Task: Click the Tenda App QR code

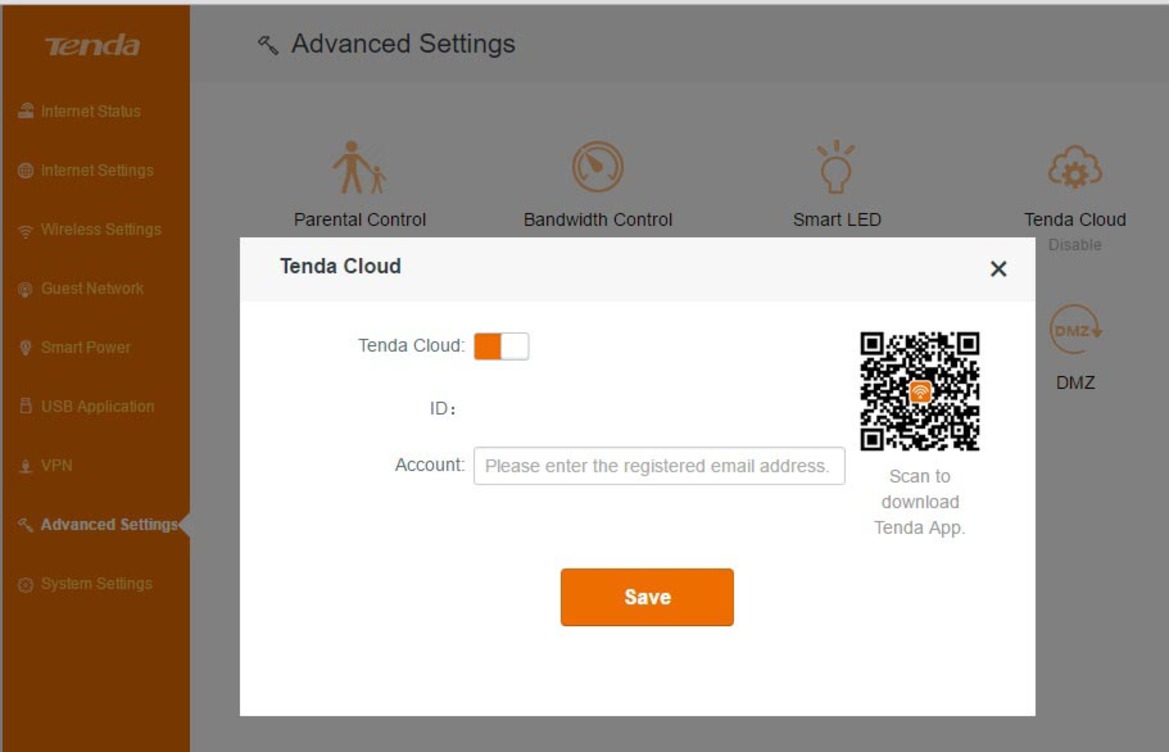Action: (x=919, y=391)
